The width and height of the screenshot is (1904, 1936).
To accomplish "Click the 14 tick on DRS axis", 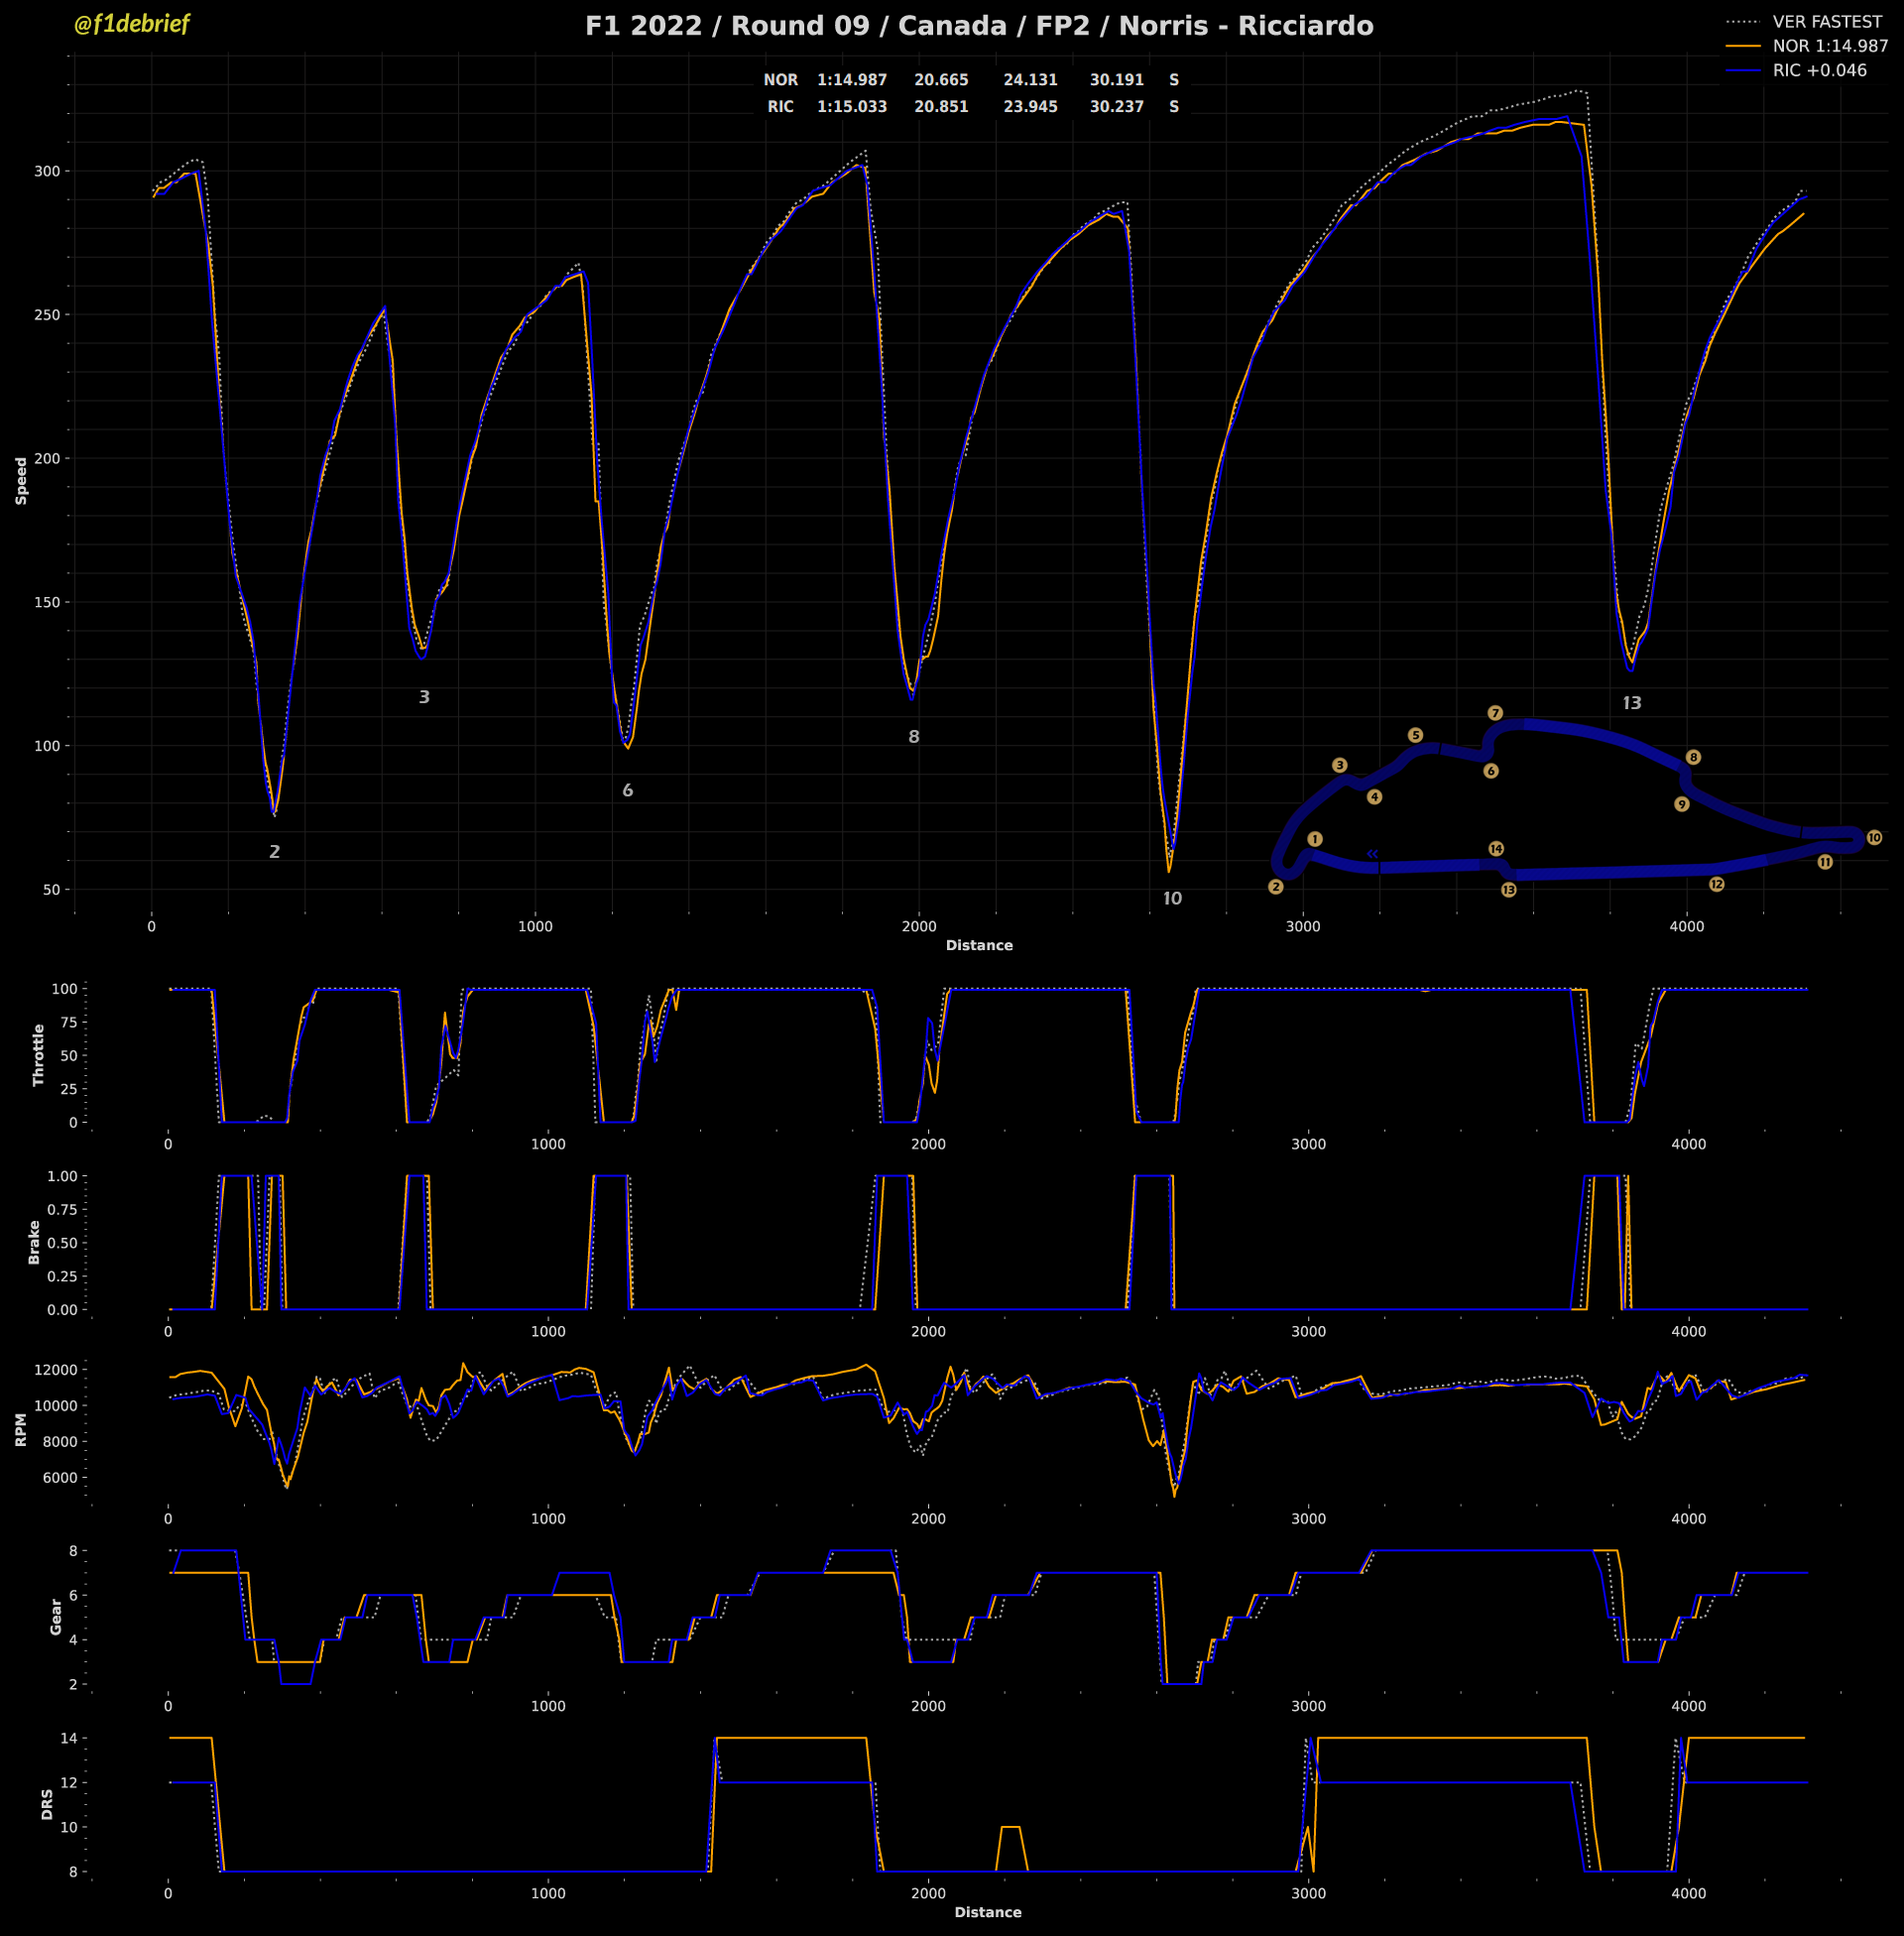I will pyautogui.click(x=69, y=1738).
